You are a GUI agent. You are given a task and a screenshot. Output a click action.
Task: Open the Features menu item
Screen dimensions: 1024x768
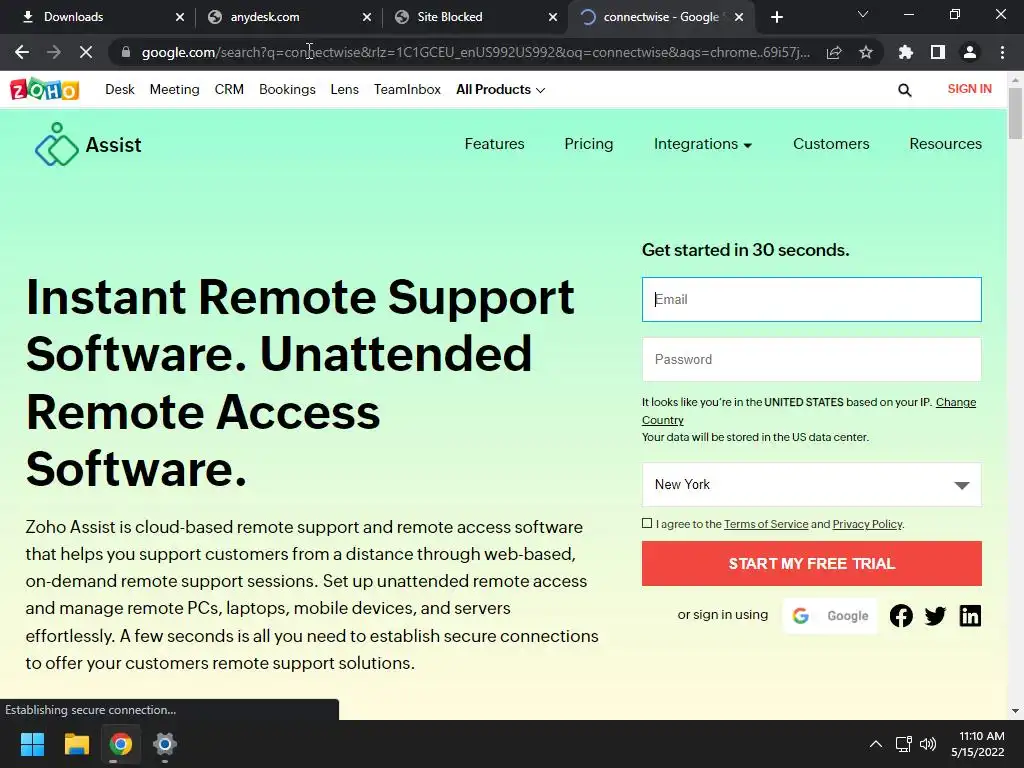494,144
